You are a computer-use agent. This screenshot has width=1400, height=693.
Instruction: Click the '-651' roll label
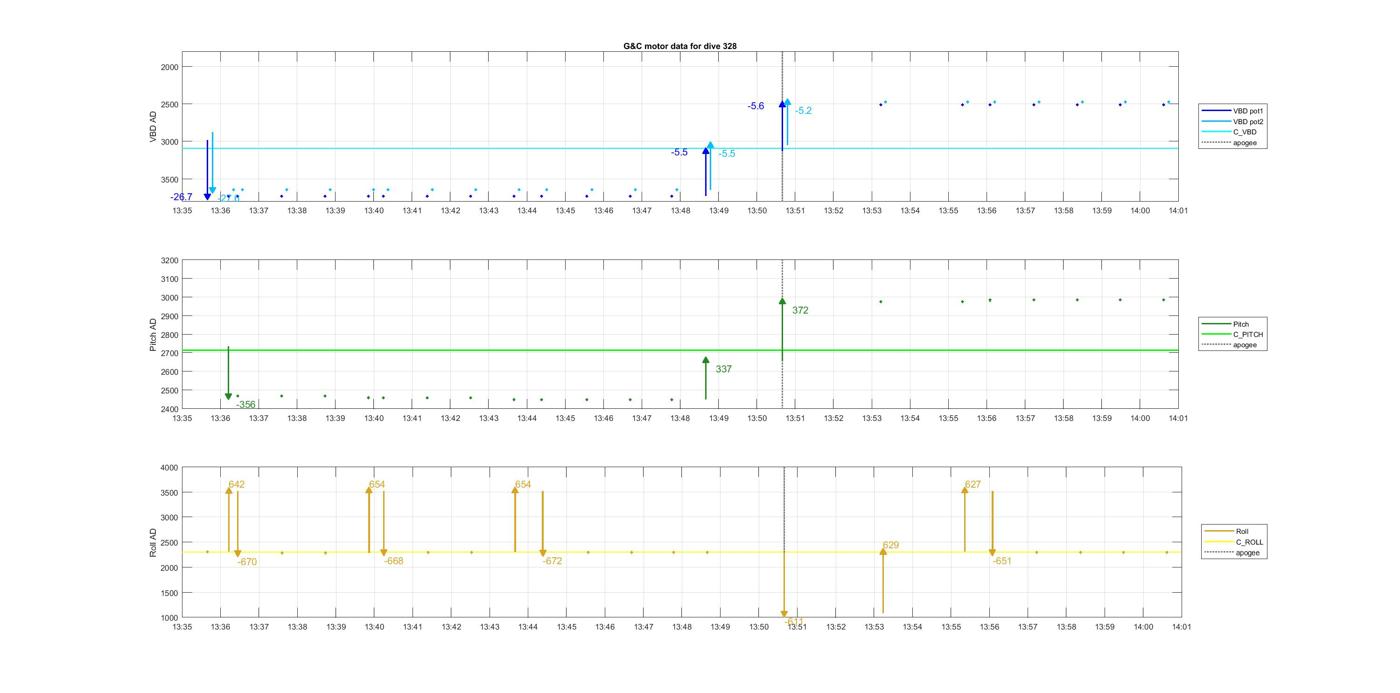coord(1002,561)
